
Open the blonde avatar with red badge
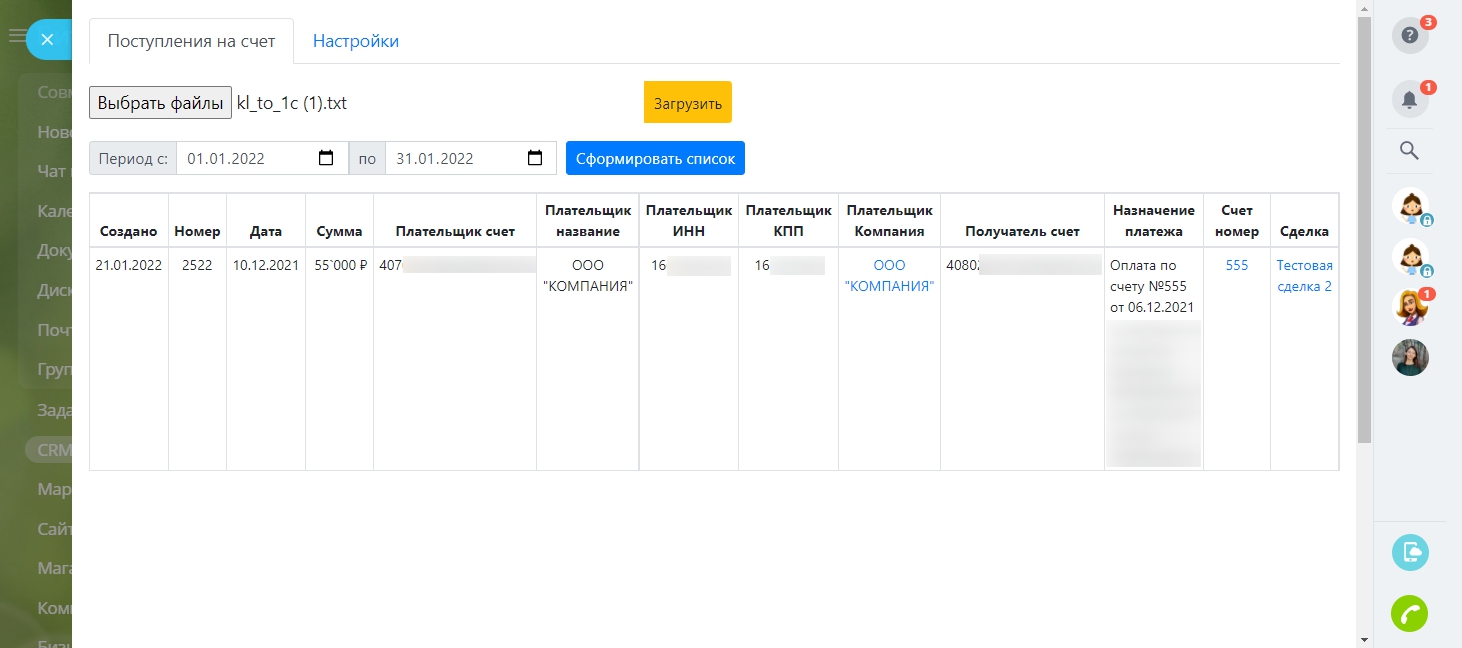pos(1410,307)
